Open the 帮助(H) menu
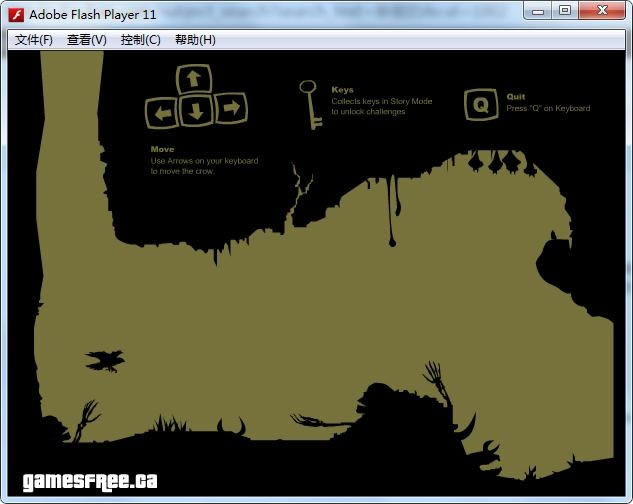Screen dimensions: 633x504 click(195, 40)
